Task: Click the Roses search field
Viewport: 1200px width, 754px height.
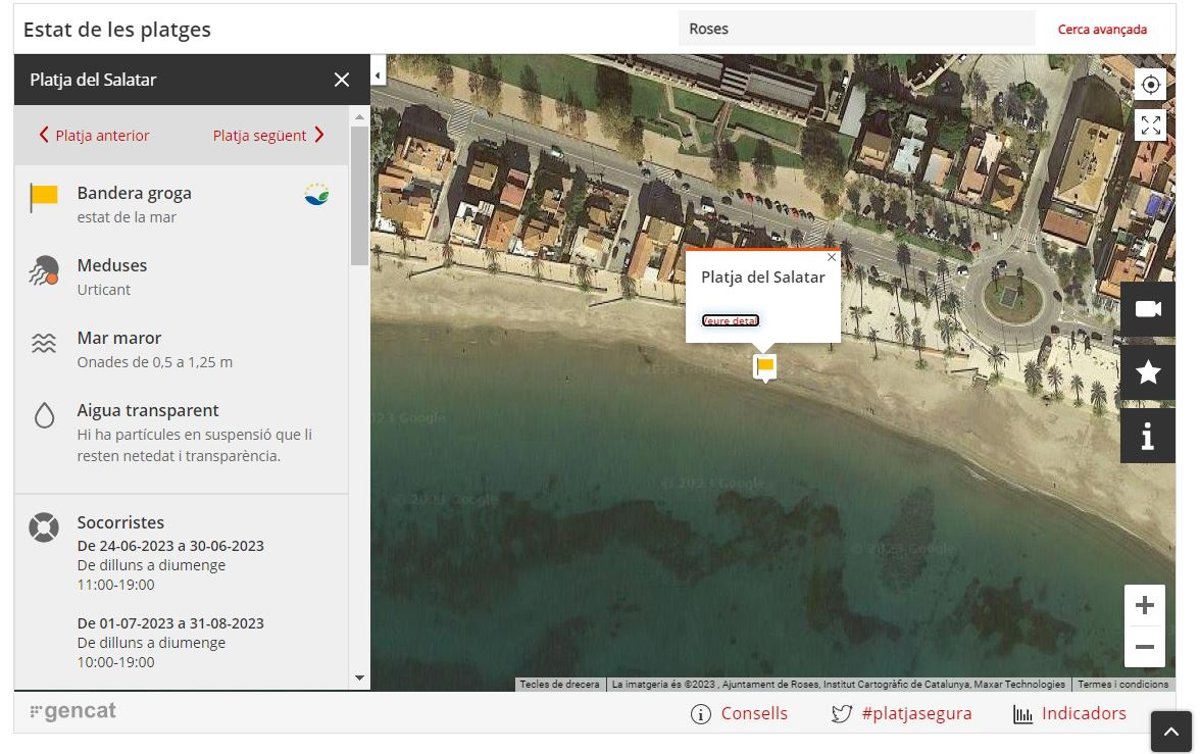Action: tap(856, 29)
